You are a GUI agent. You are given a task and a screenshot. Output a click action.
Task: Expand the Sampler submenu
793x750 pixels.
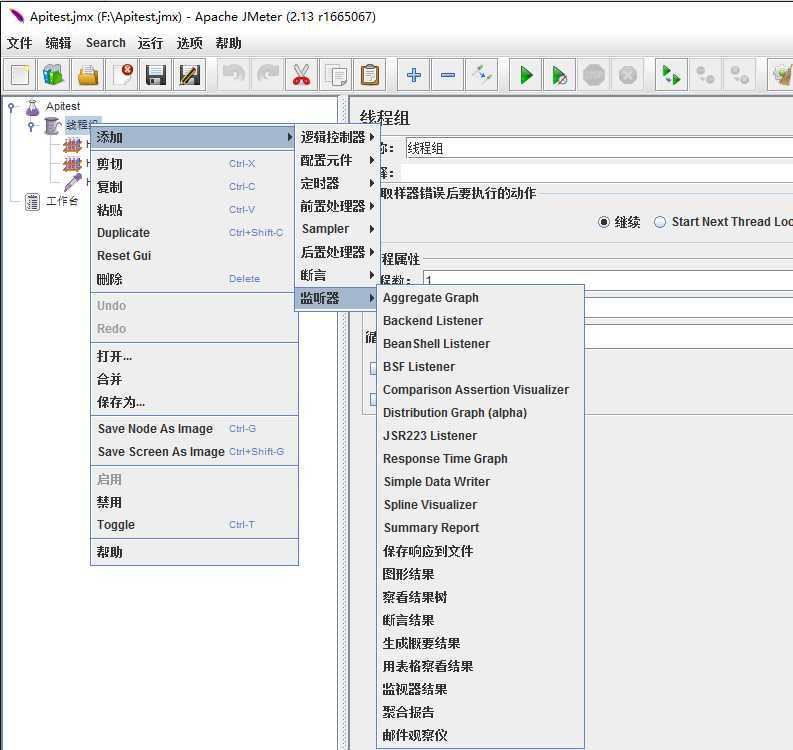click(337, 229)
